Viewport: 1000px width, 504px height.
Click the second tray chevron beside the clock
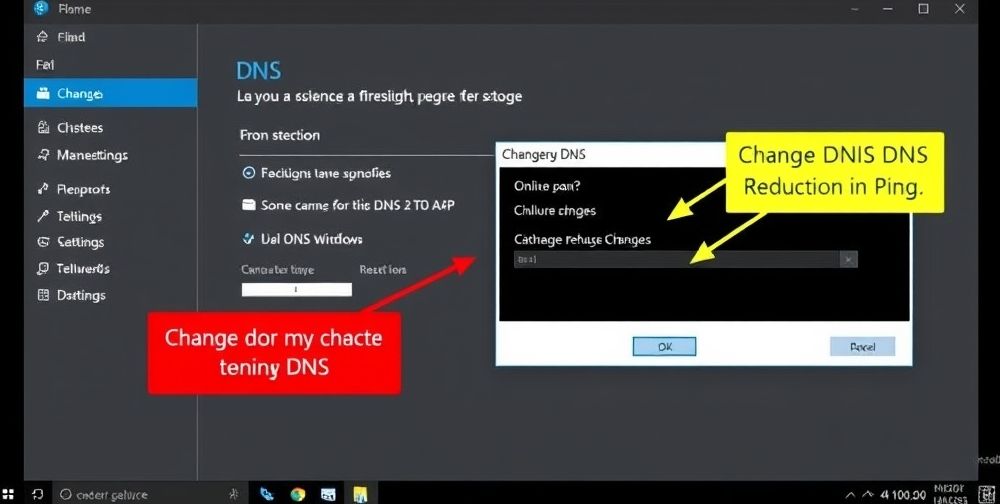tap(867, 495)
